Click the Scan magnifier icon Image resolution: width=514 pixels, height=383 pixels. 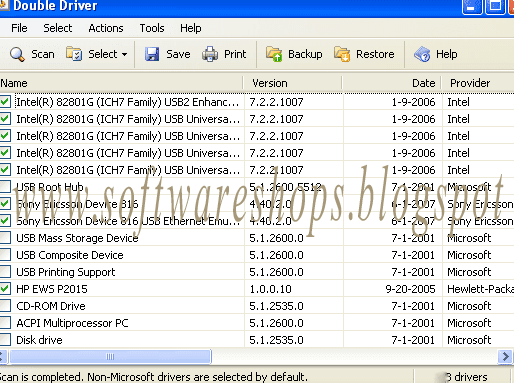pos(17,54)
